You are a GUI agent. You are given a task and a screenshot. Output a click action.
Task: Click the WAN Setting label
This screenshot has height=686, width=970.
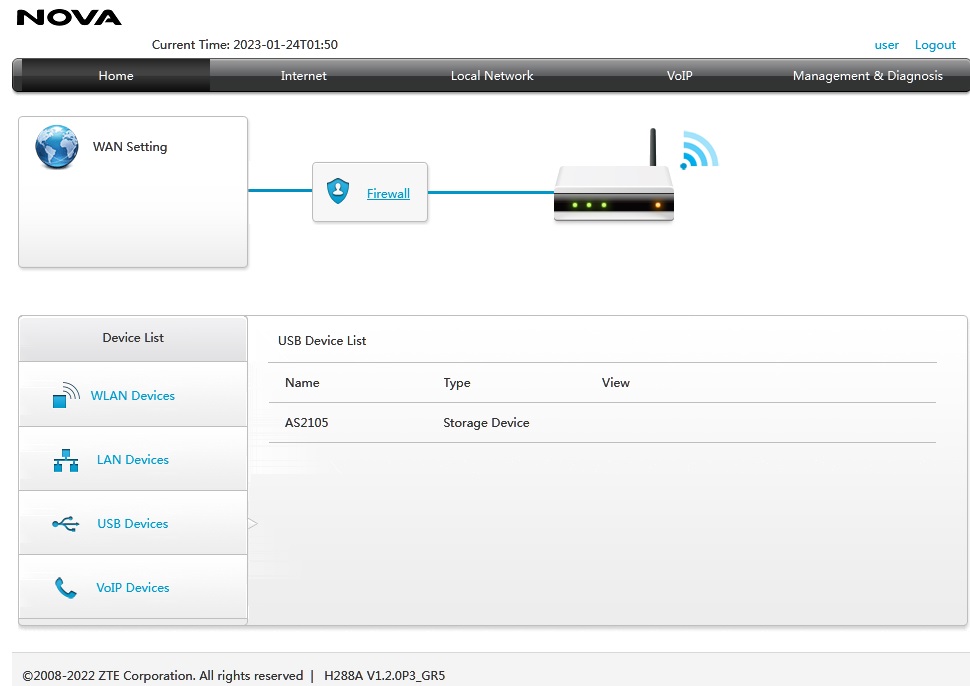click(130, 147)
